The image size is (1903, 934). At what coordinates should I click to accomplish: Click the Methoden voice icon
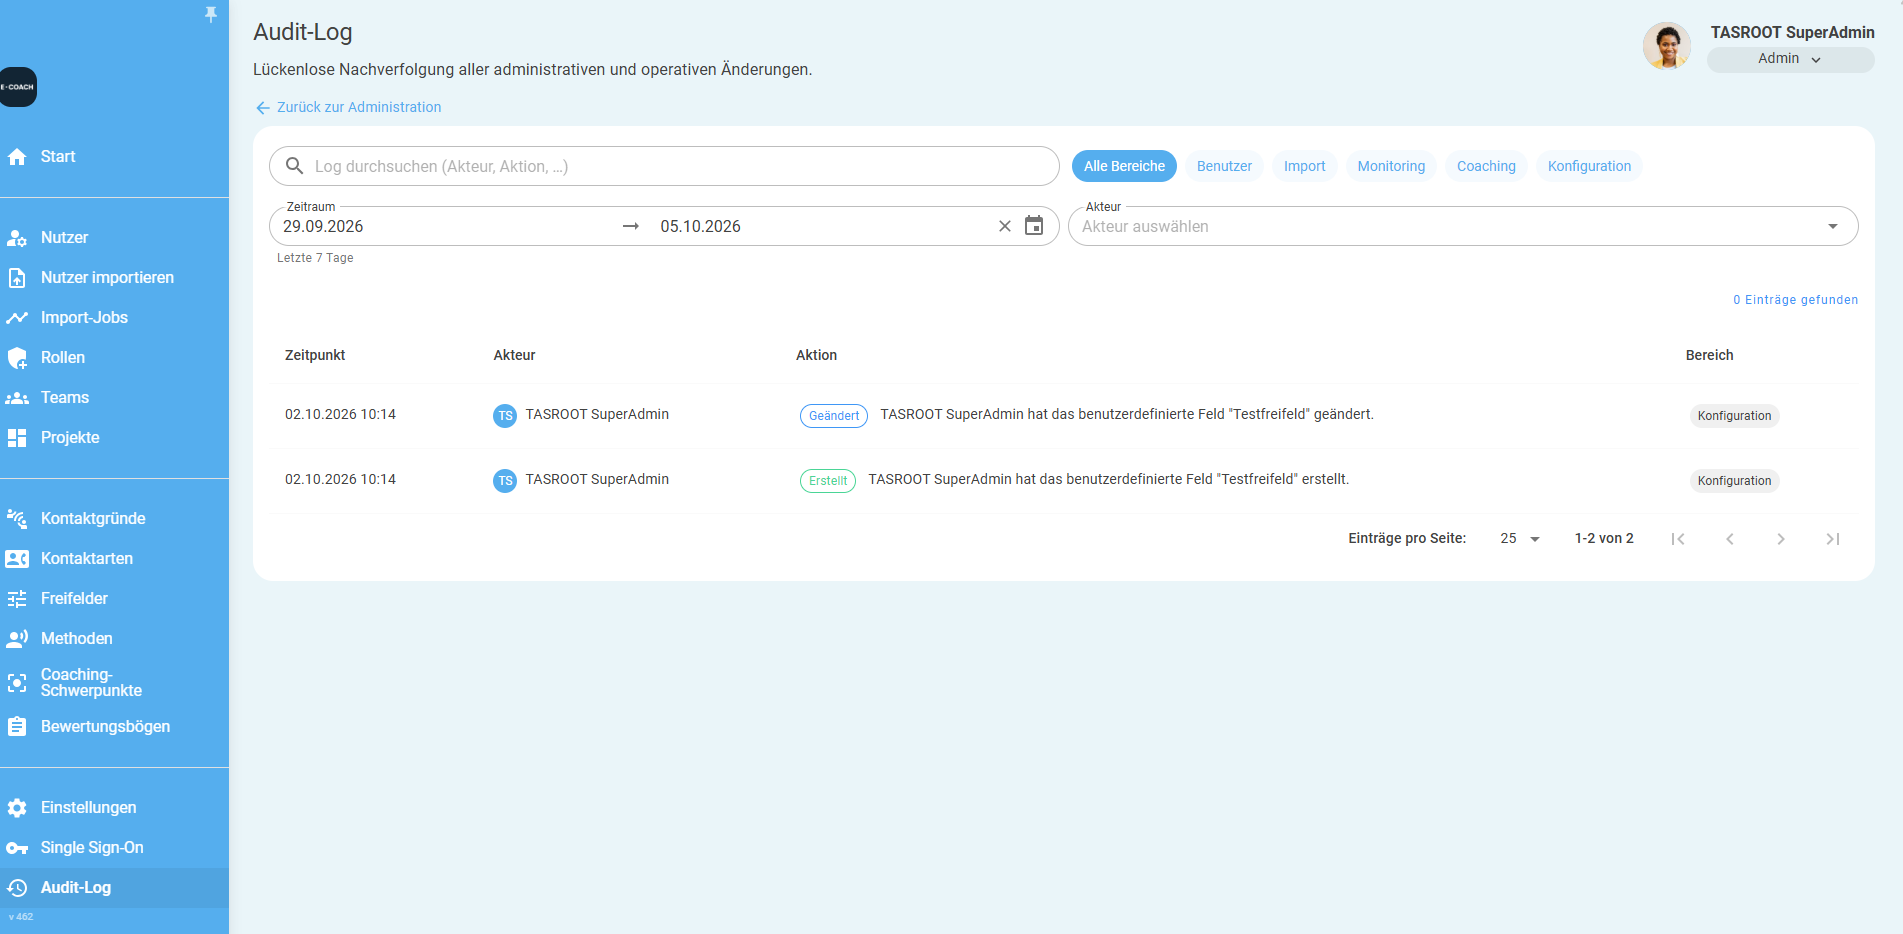coord(17,639)
